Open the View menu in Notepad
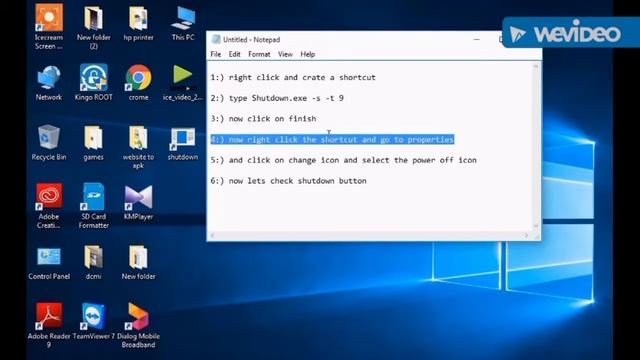This screenshot has width=640, height=360. coord(285,54)
